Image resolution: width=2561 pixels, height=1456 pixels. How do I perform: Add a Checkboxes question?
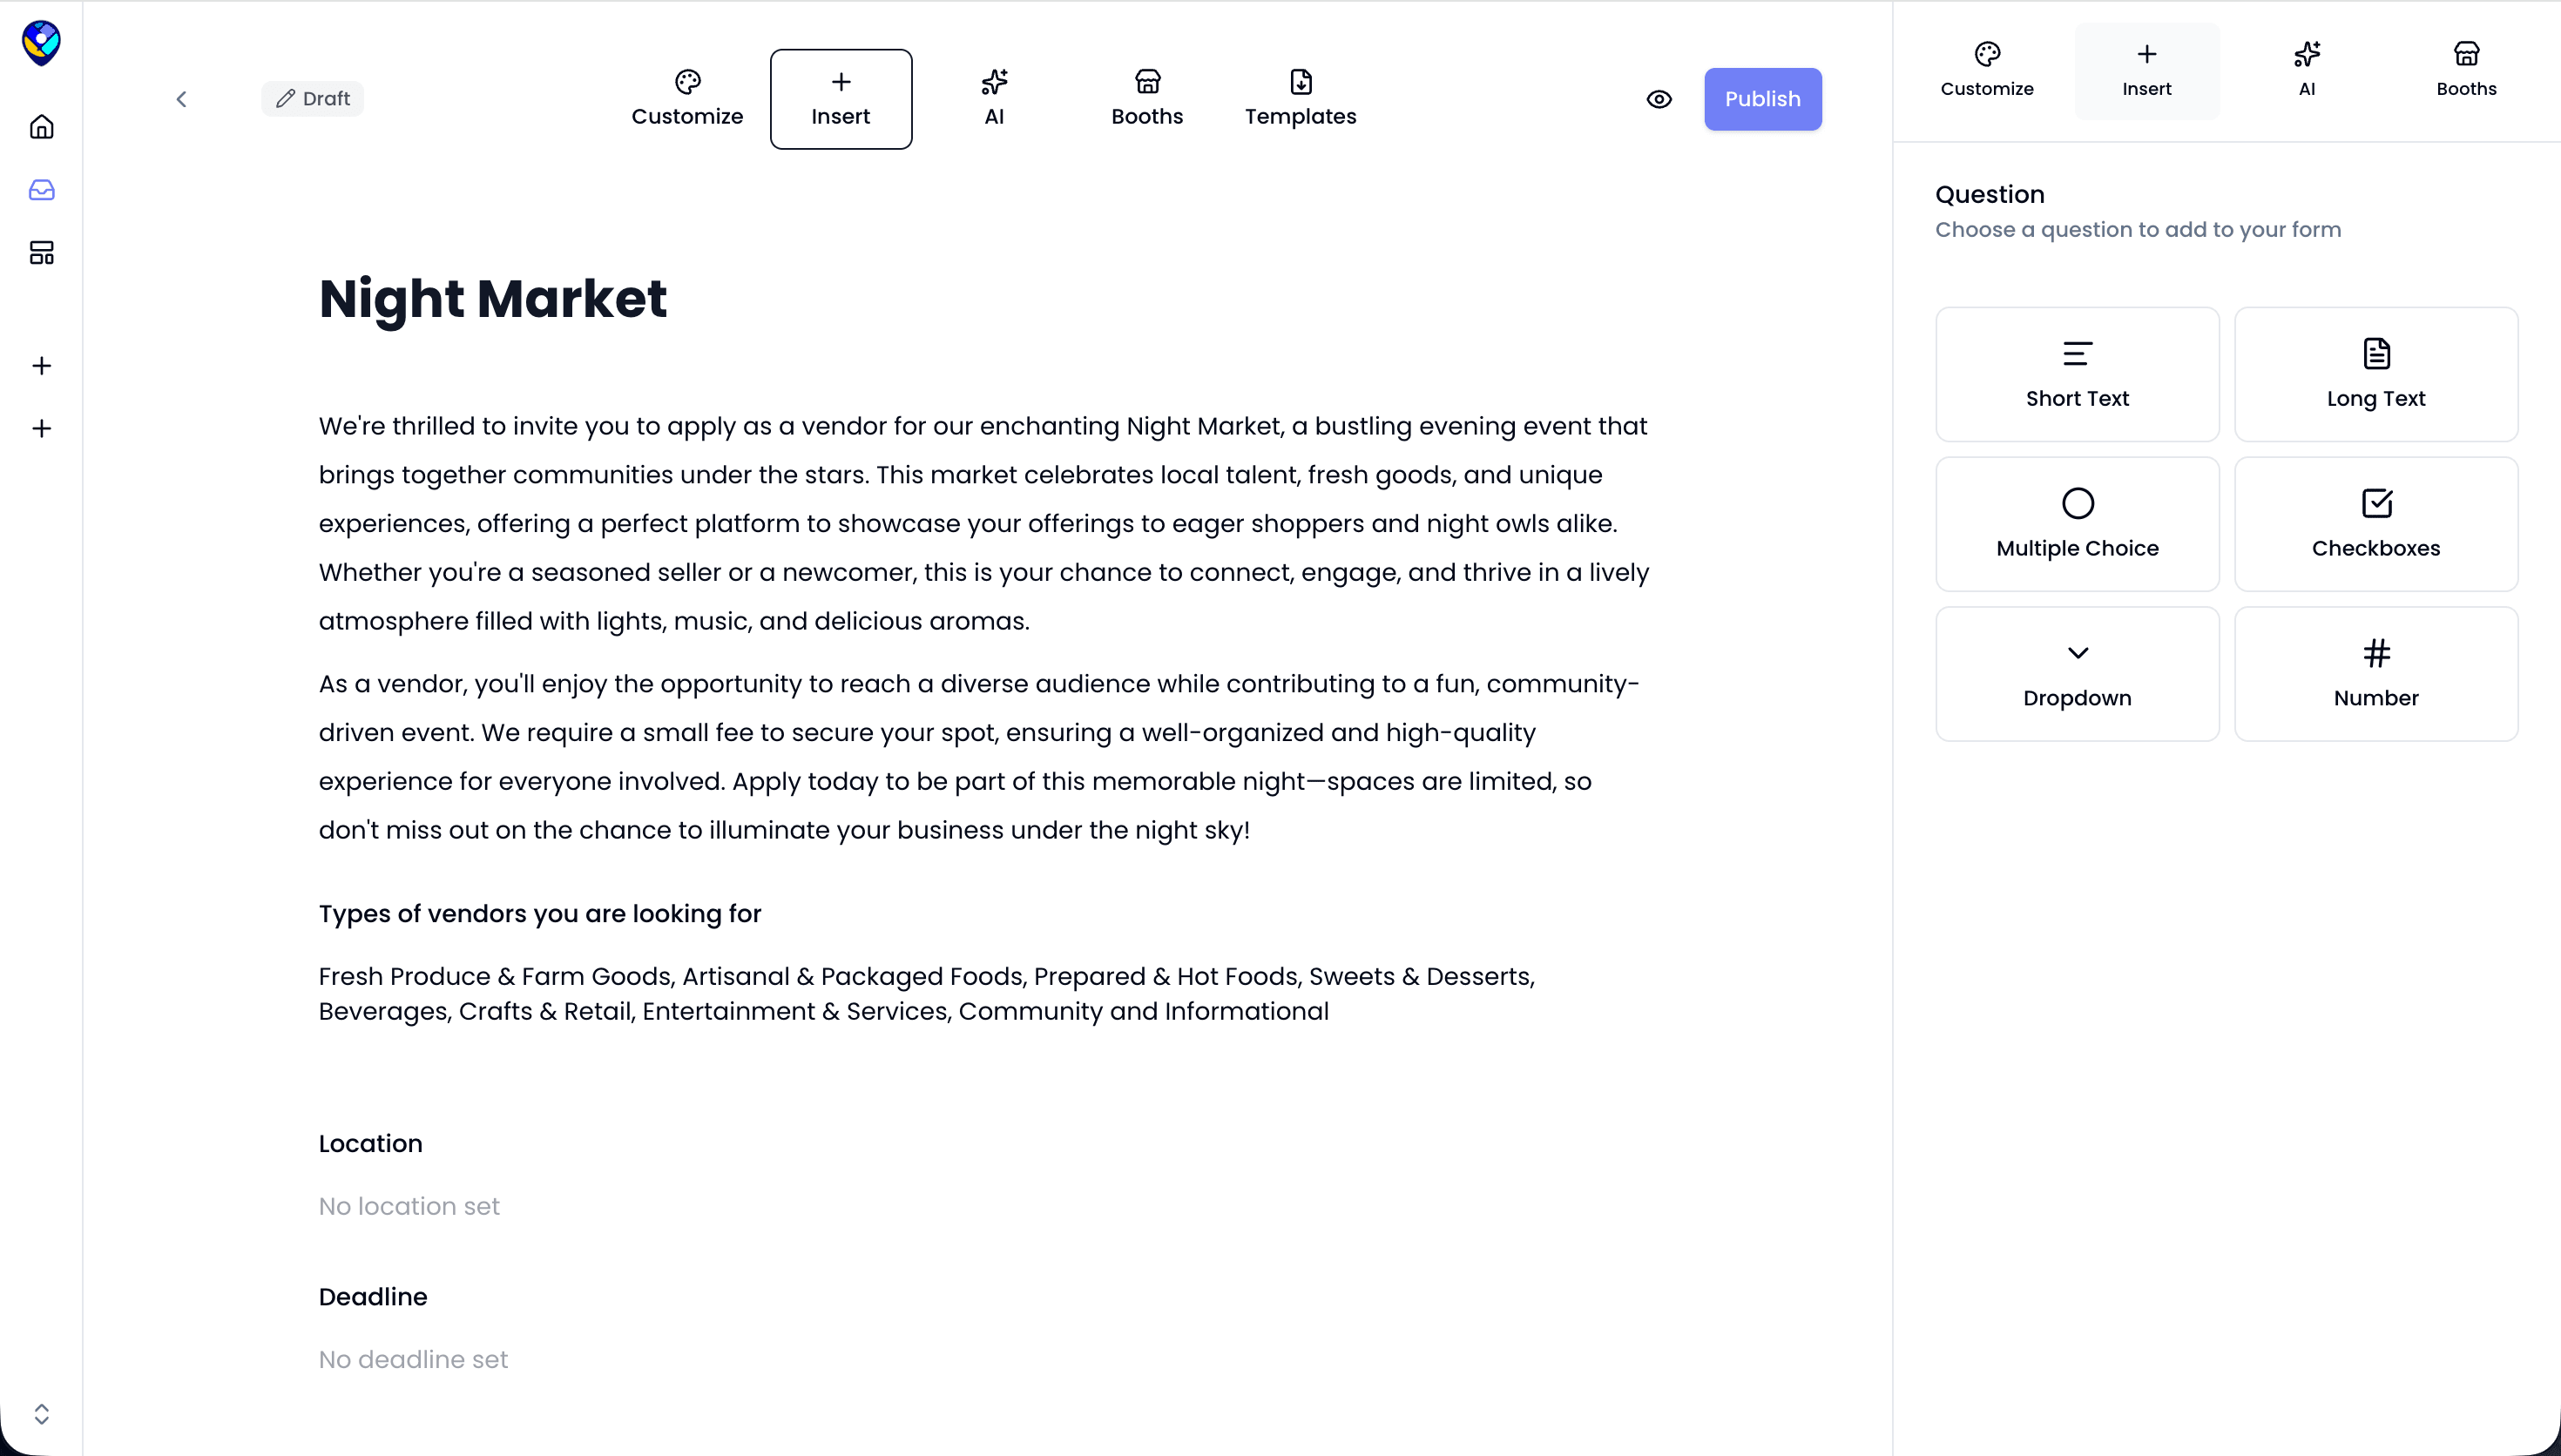(x=2375, y=524)
